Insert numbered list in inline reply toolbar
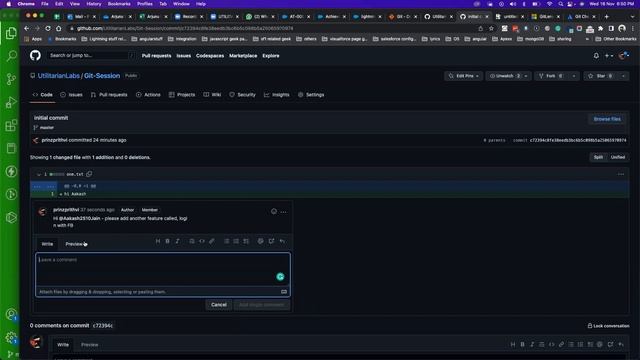Image resolution: width=640 pixels, height=360 pixels. click(x=236, y=241)
